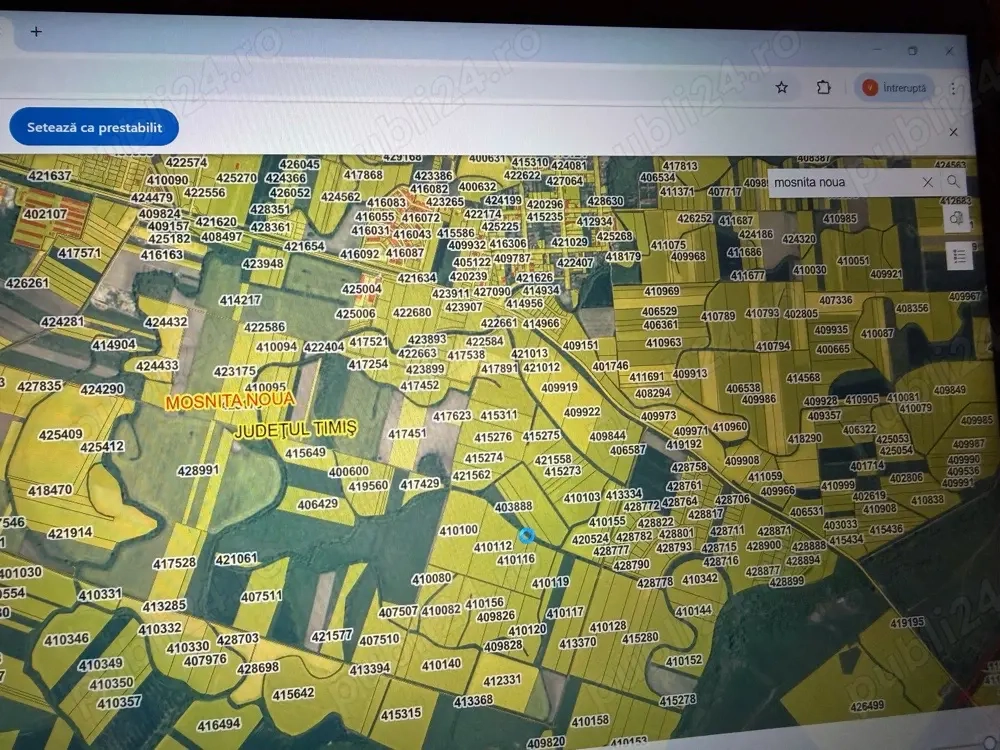Open the legend list icon
The width and height of the screenshot is (1000, 750).
[x=959, y=256]
